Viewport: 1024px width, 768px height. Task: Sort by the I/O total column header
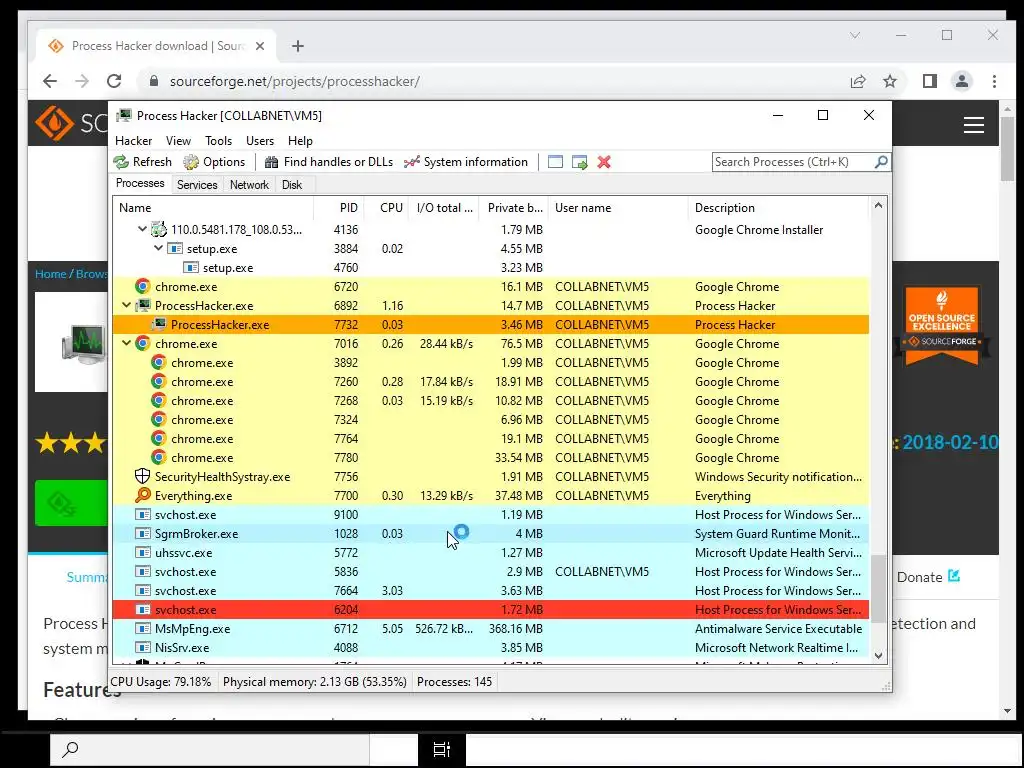[x=443, y=208]
